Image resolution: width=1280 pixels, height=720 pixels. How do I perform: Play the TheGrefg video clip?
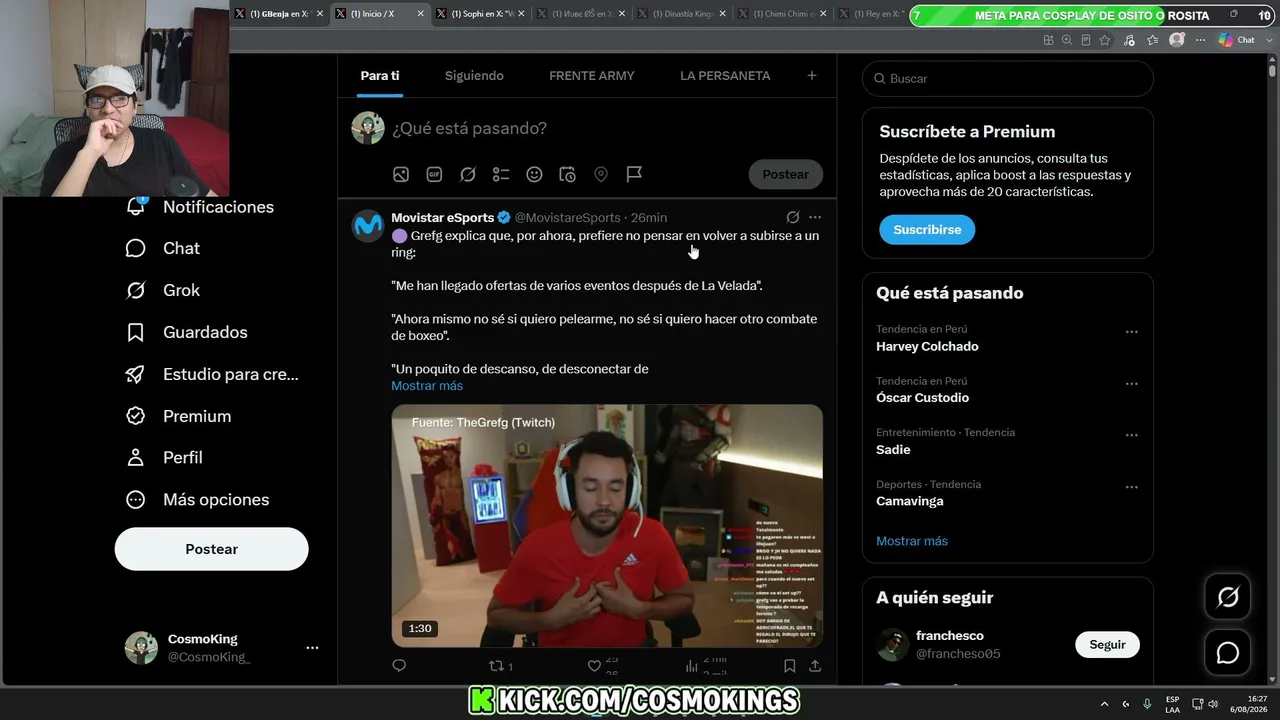[607, 525]
